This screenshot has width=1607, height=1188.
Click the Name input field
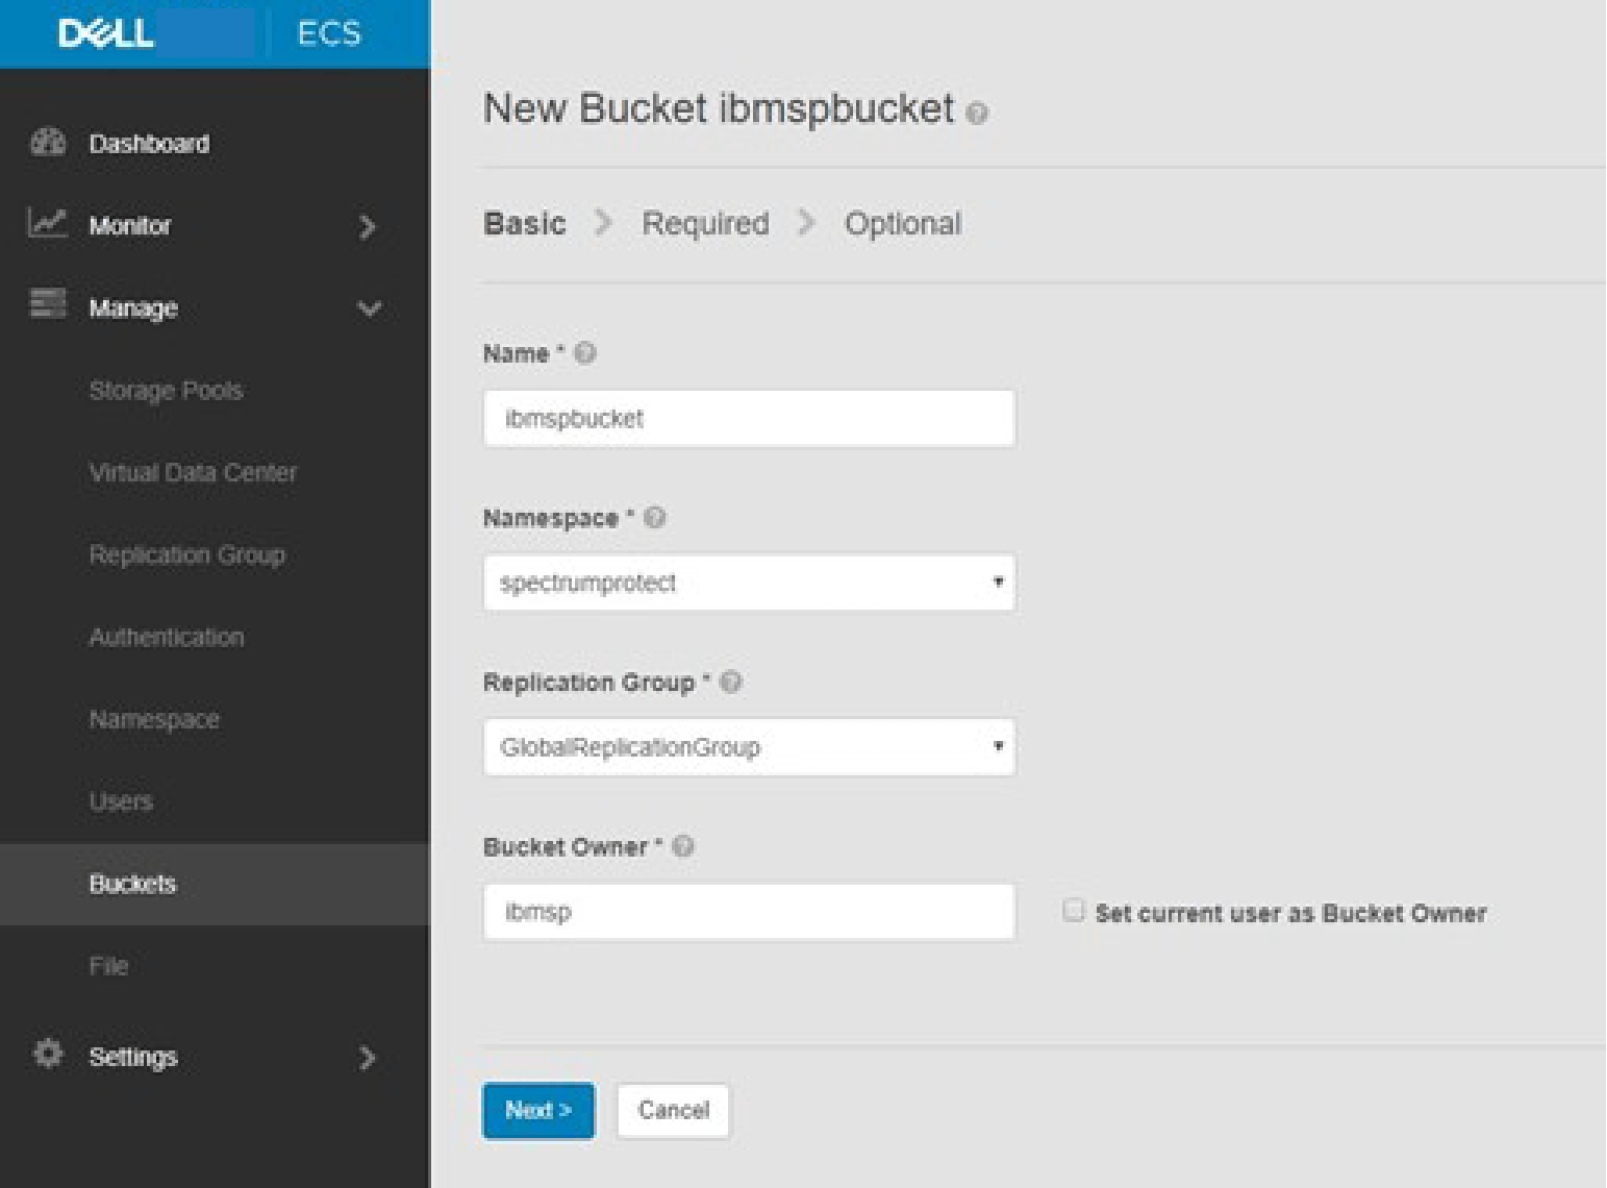749,418
